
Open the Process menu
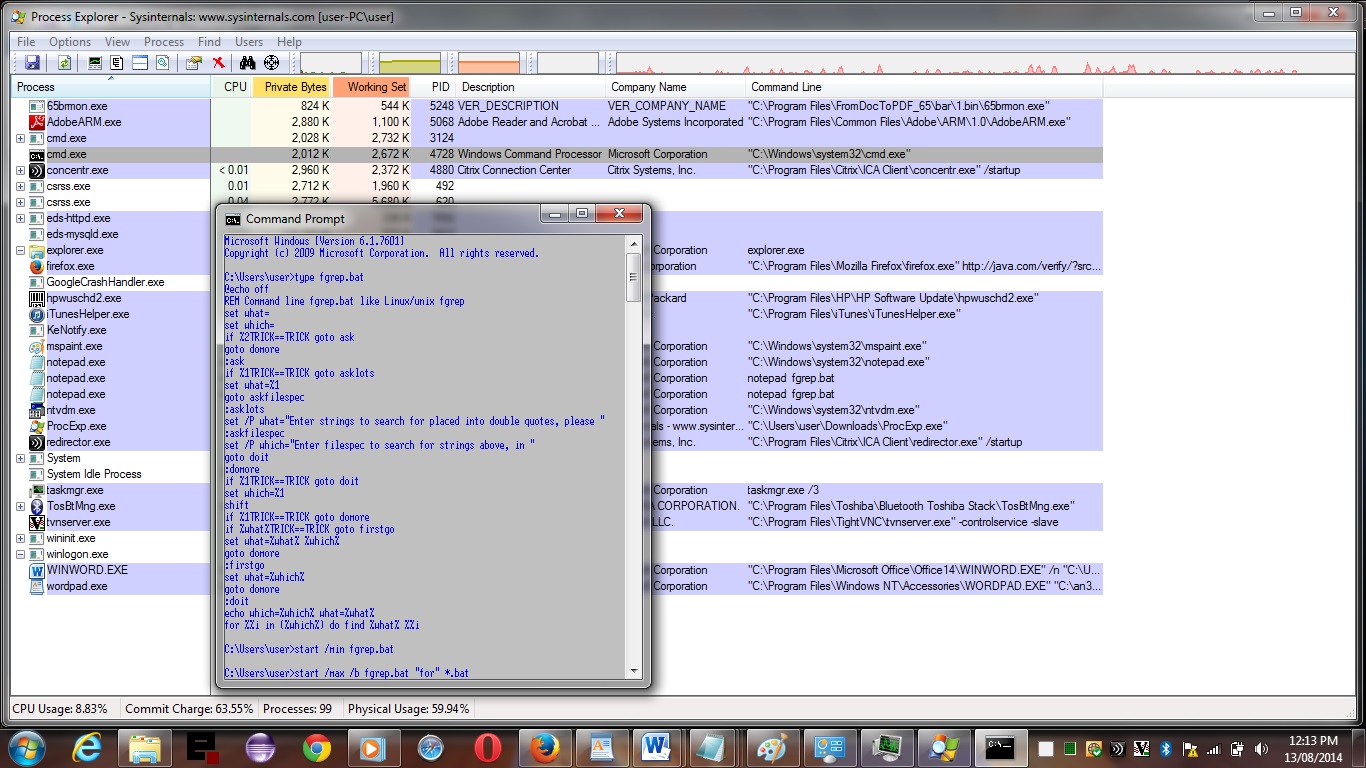point(164,42)
